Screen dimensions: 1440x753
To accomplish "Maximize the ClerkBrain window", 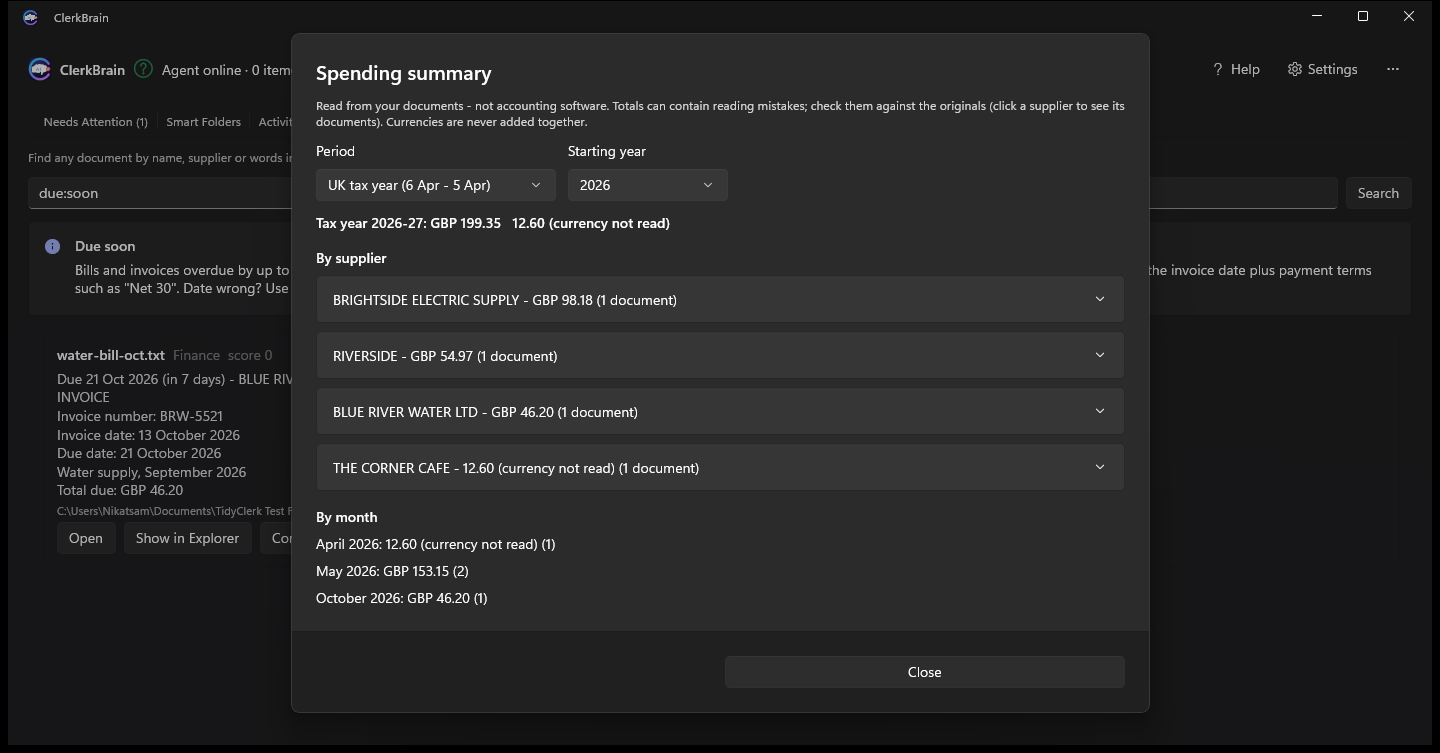I will (x=1363, y=17).
